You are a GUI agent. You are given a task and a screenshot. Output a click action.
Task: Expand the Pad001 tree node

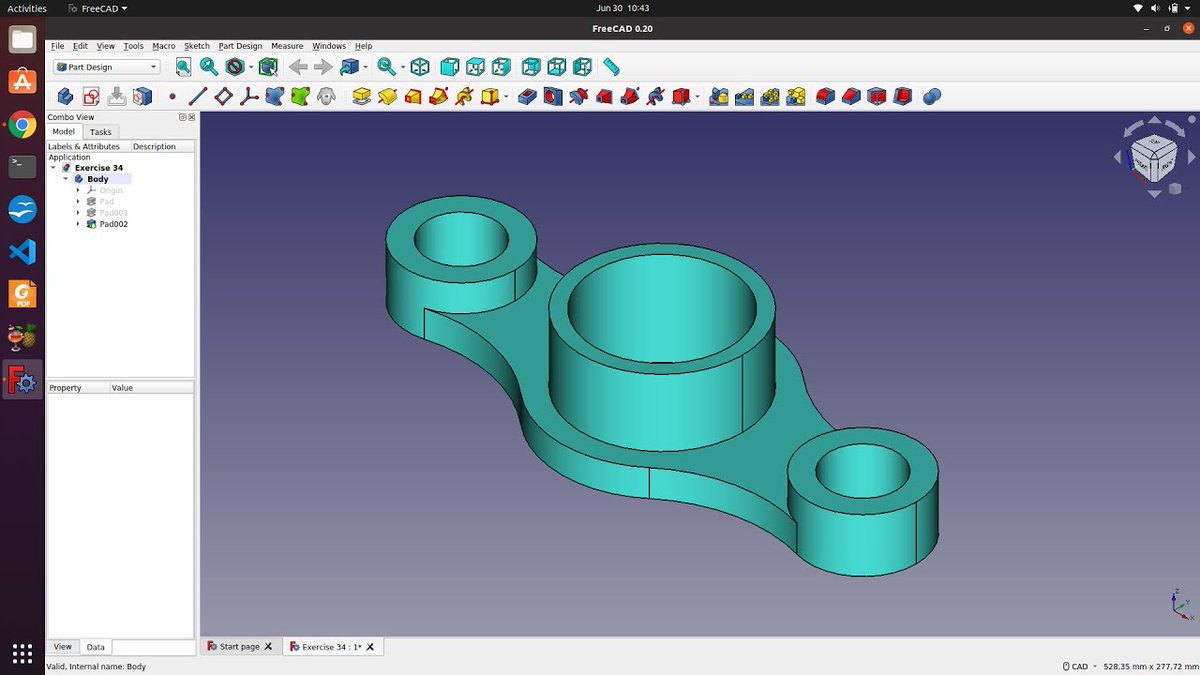click(x=78, y=213)
